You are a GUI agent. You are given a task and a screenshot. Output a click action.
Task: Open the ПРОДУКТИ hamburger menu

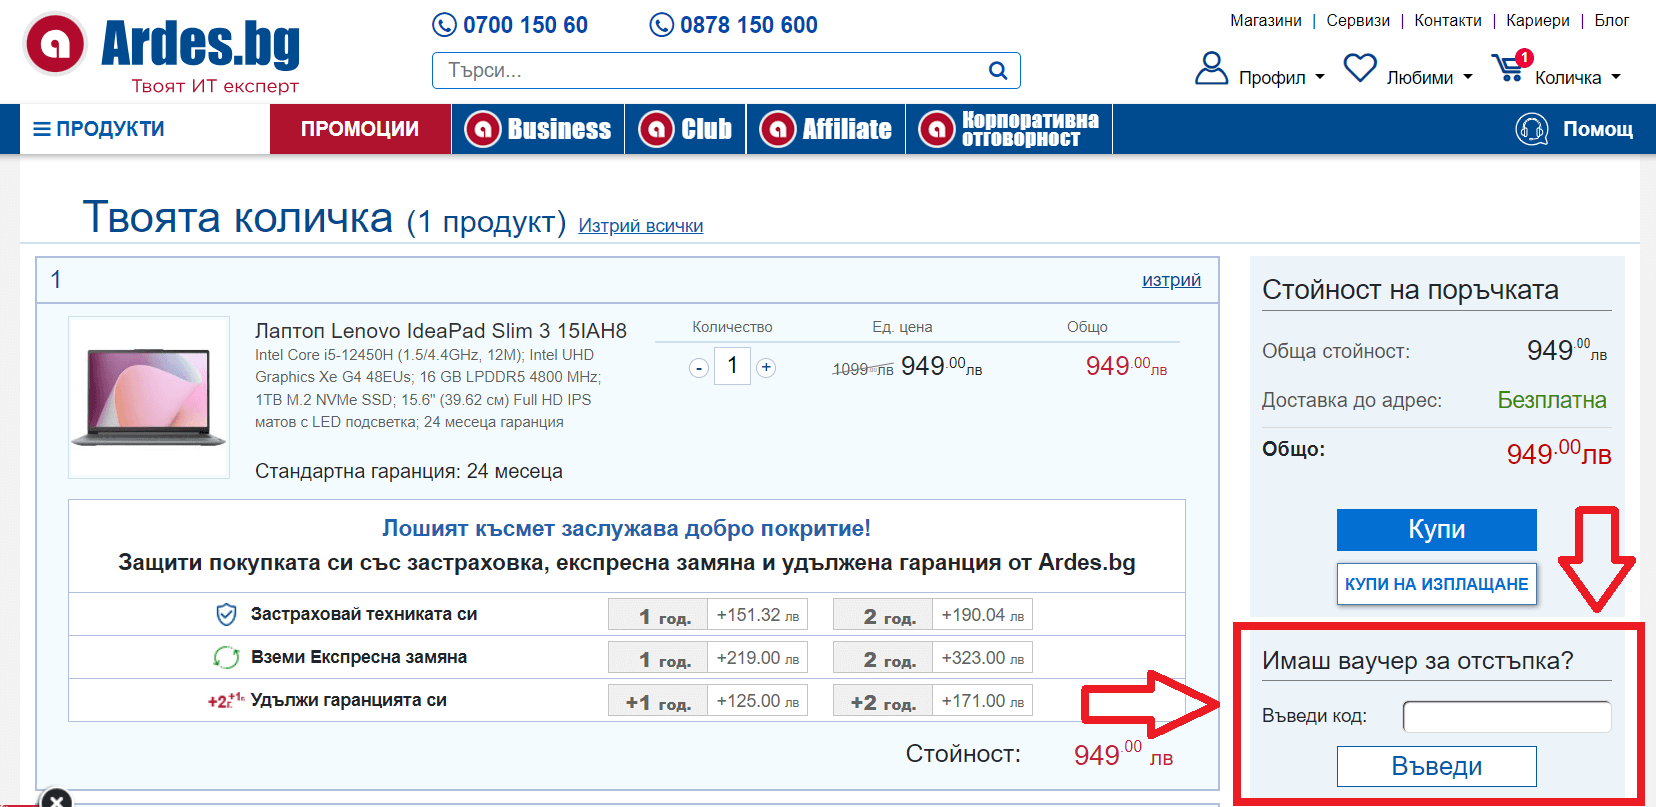pos(98,129)
